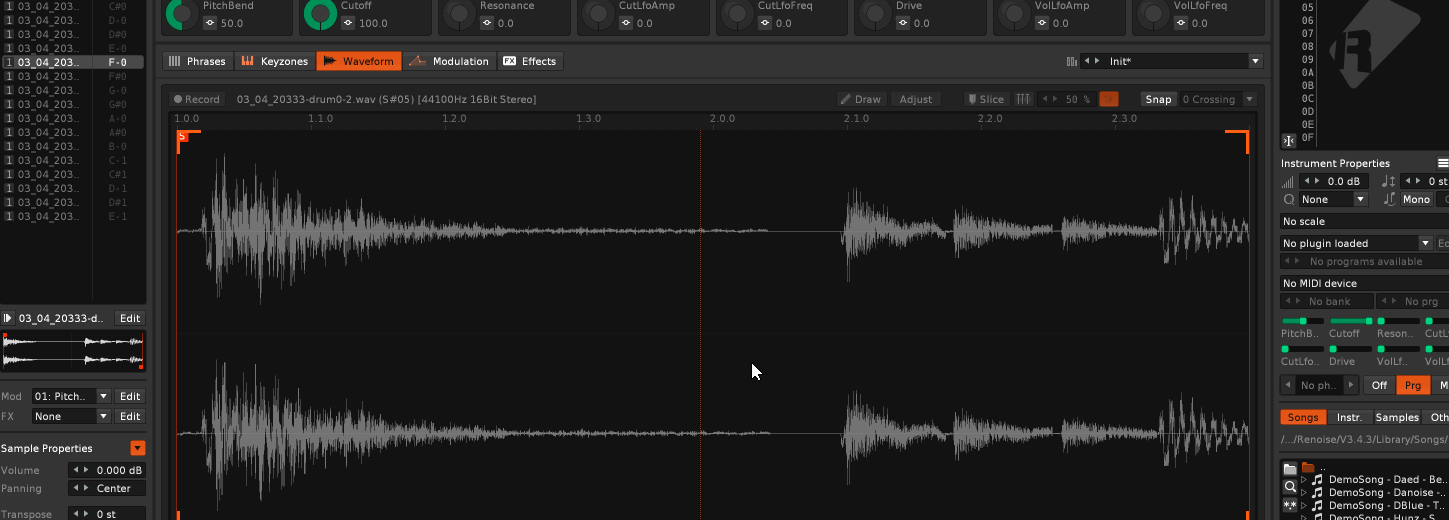Click the Adjust button
Image resolution: width=1449 pixels, height=520 pixels.
915,99
